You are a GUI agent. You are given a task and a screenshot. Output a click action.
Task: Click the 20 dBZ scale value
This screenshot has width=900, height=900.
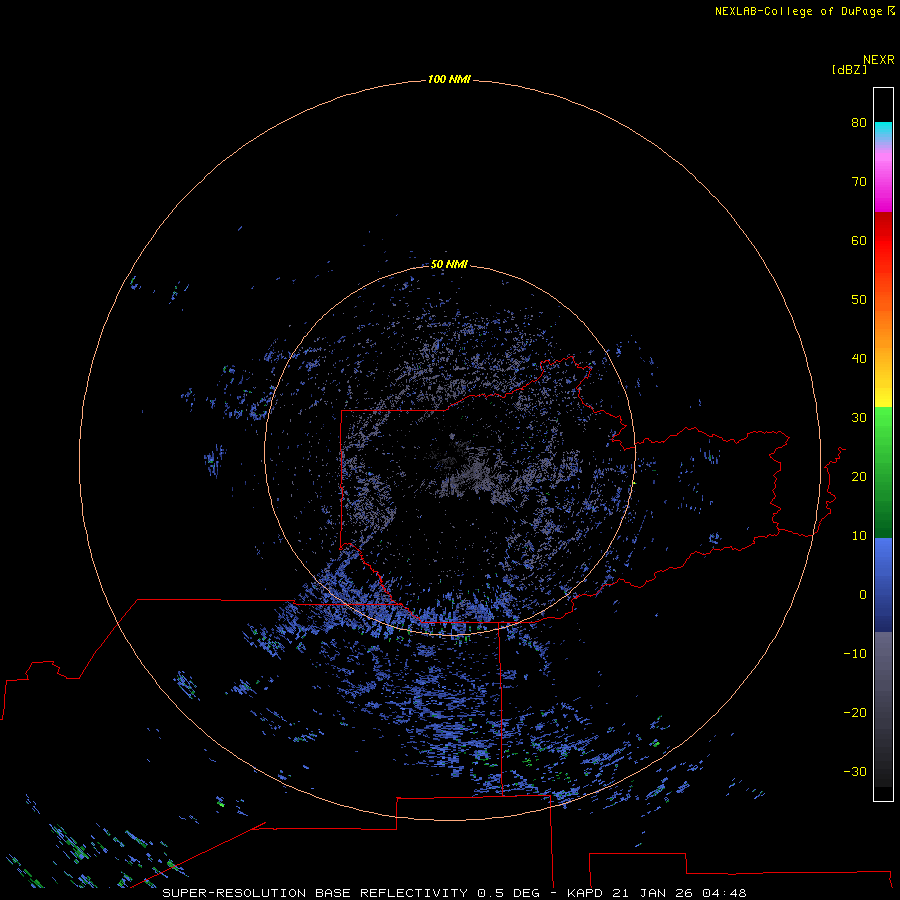[x=859, y=477]
